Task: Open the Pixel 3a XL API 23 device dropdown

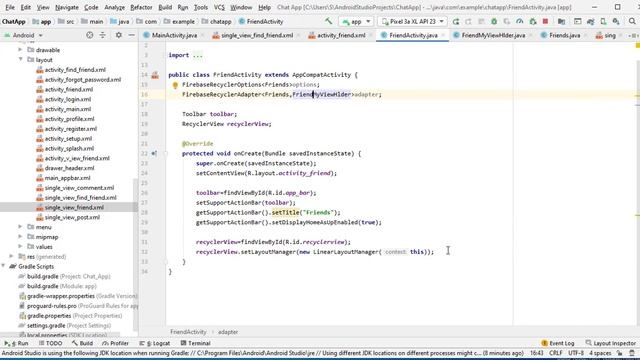Action: pos(412,21)
